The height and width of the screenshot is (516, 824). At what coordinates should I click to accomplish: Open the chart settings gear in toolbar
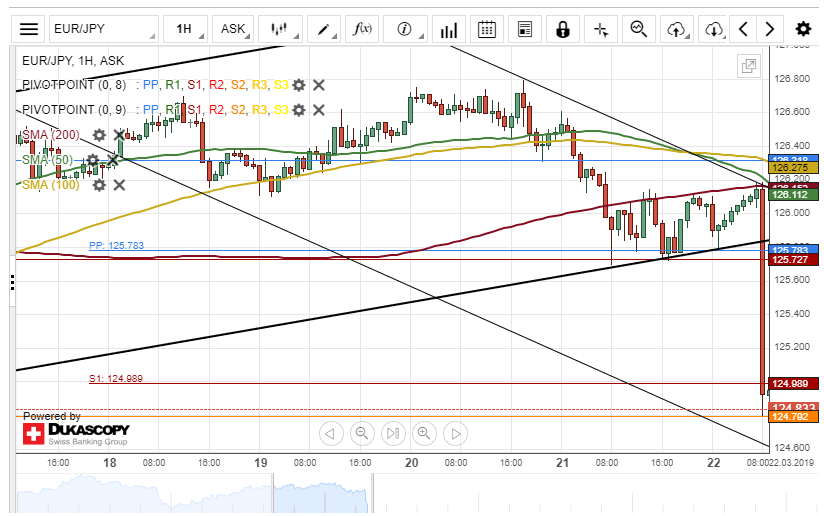[803, 29]
